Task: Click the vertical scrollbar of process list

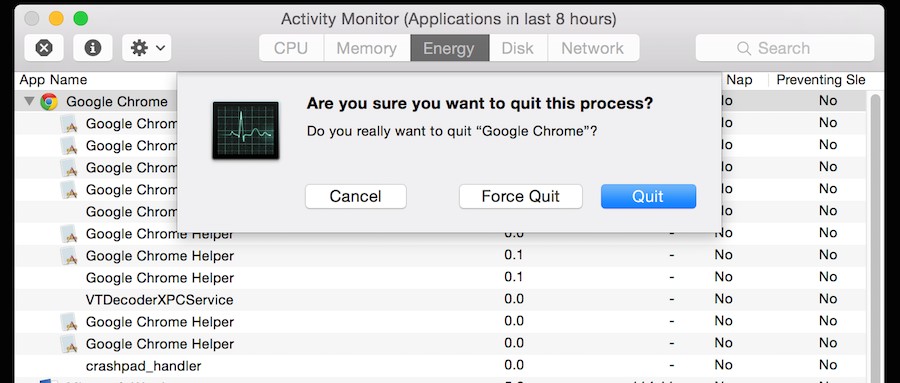Action: [876, 235]
